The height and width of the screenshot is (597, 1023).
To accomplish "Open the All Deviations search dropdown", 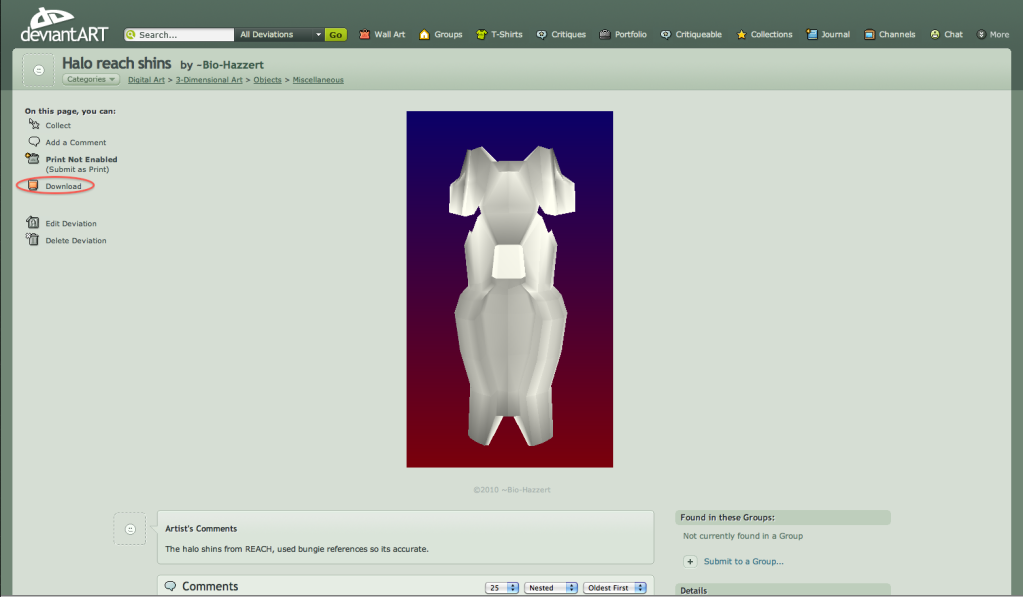I will (281, 35).
